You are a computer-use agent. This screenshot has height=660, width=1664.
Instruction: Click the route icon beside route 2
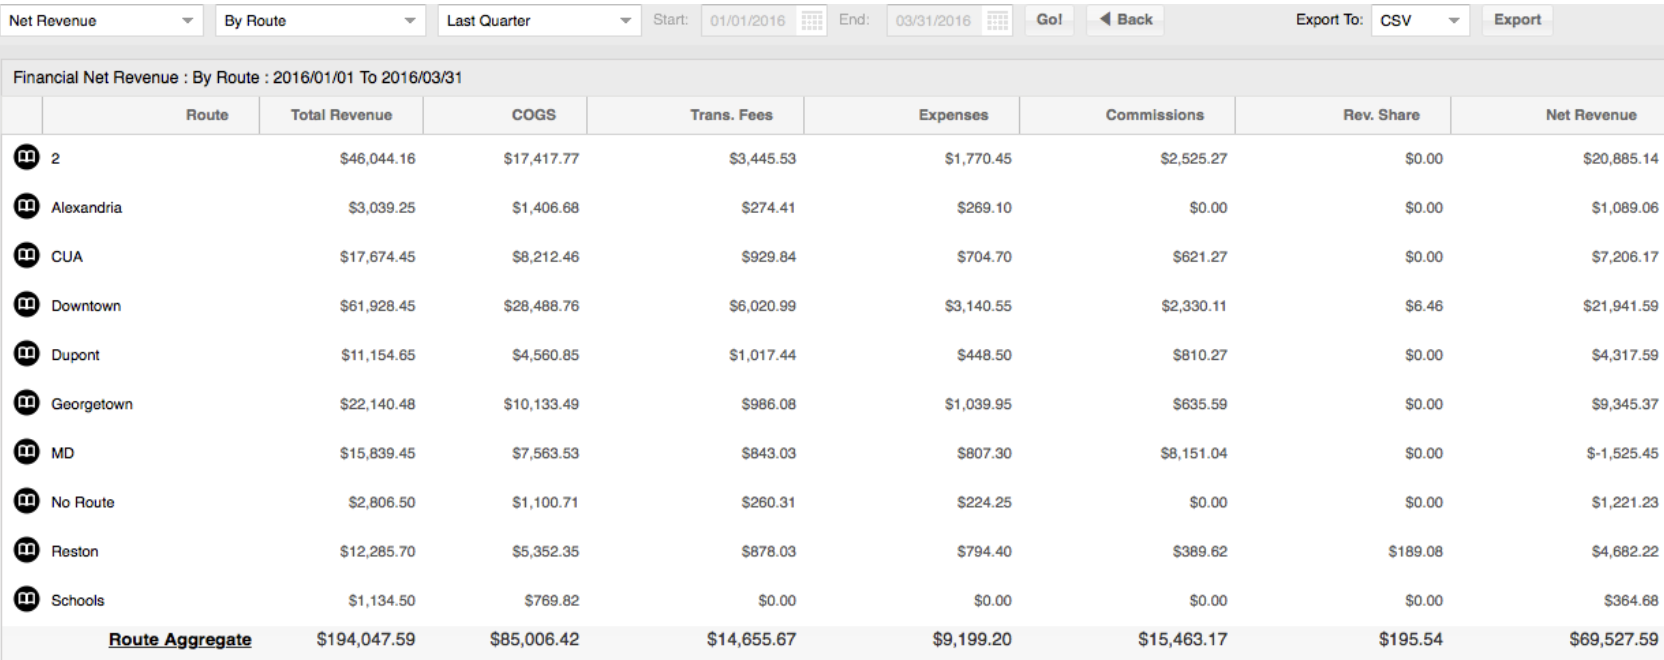(x=26, y=157)
